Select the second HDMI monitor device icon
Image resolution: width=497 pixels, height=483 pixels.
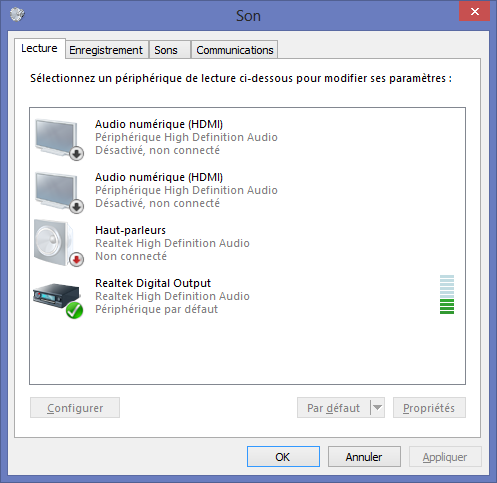click(58, 191)
